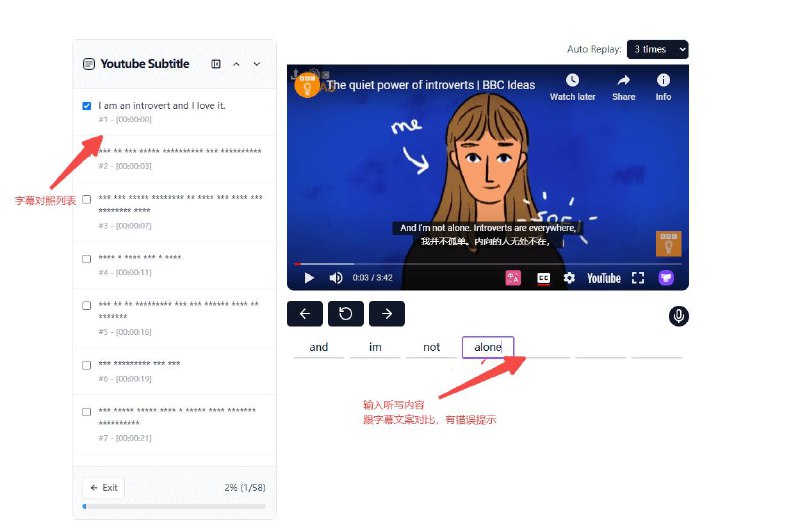Click the dictation progress bar at bottom of panel
This screenshot has height=530, width=800.
click(174, 507)
